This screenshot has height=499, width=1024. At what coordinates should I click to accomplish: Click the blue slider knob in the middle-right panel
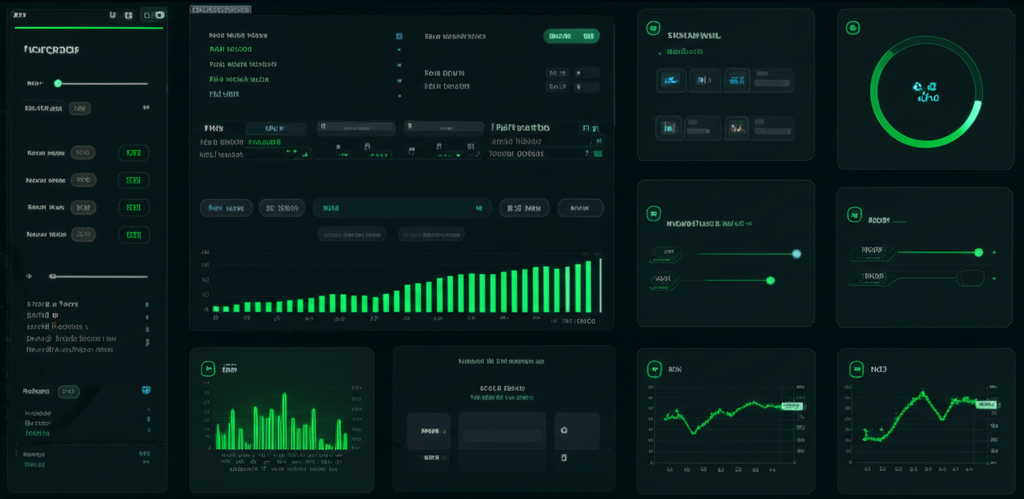[x=796, y=254]
